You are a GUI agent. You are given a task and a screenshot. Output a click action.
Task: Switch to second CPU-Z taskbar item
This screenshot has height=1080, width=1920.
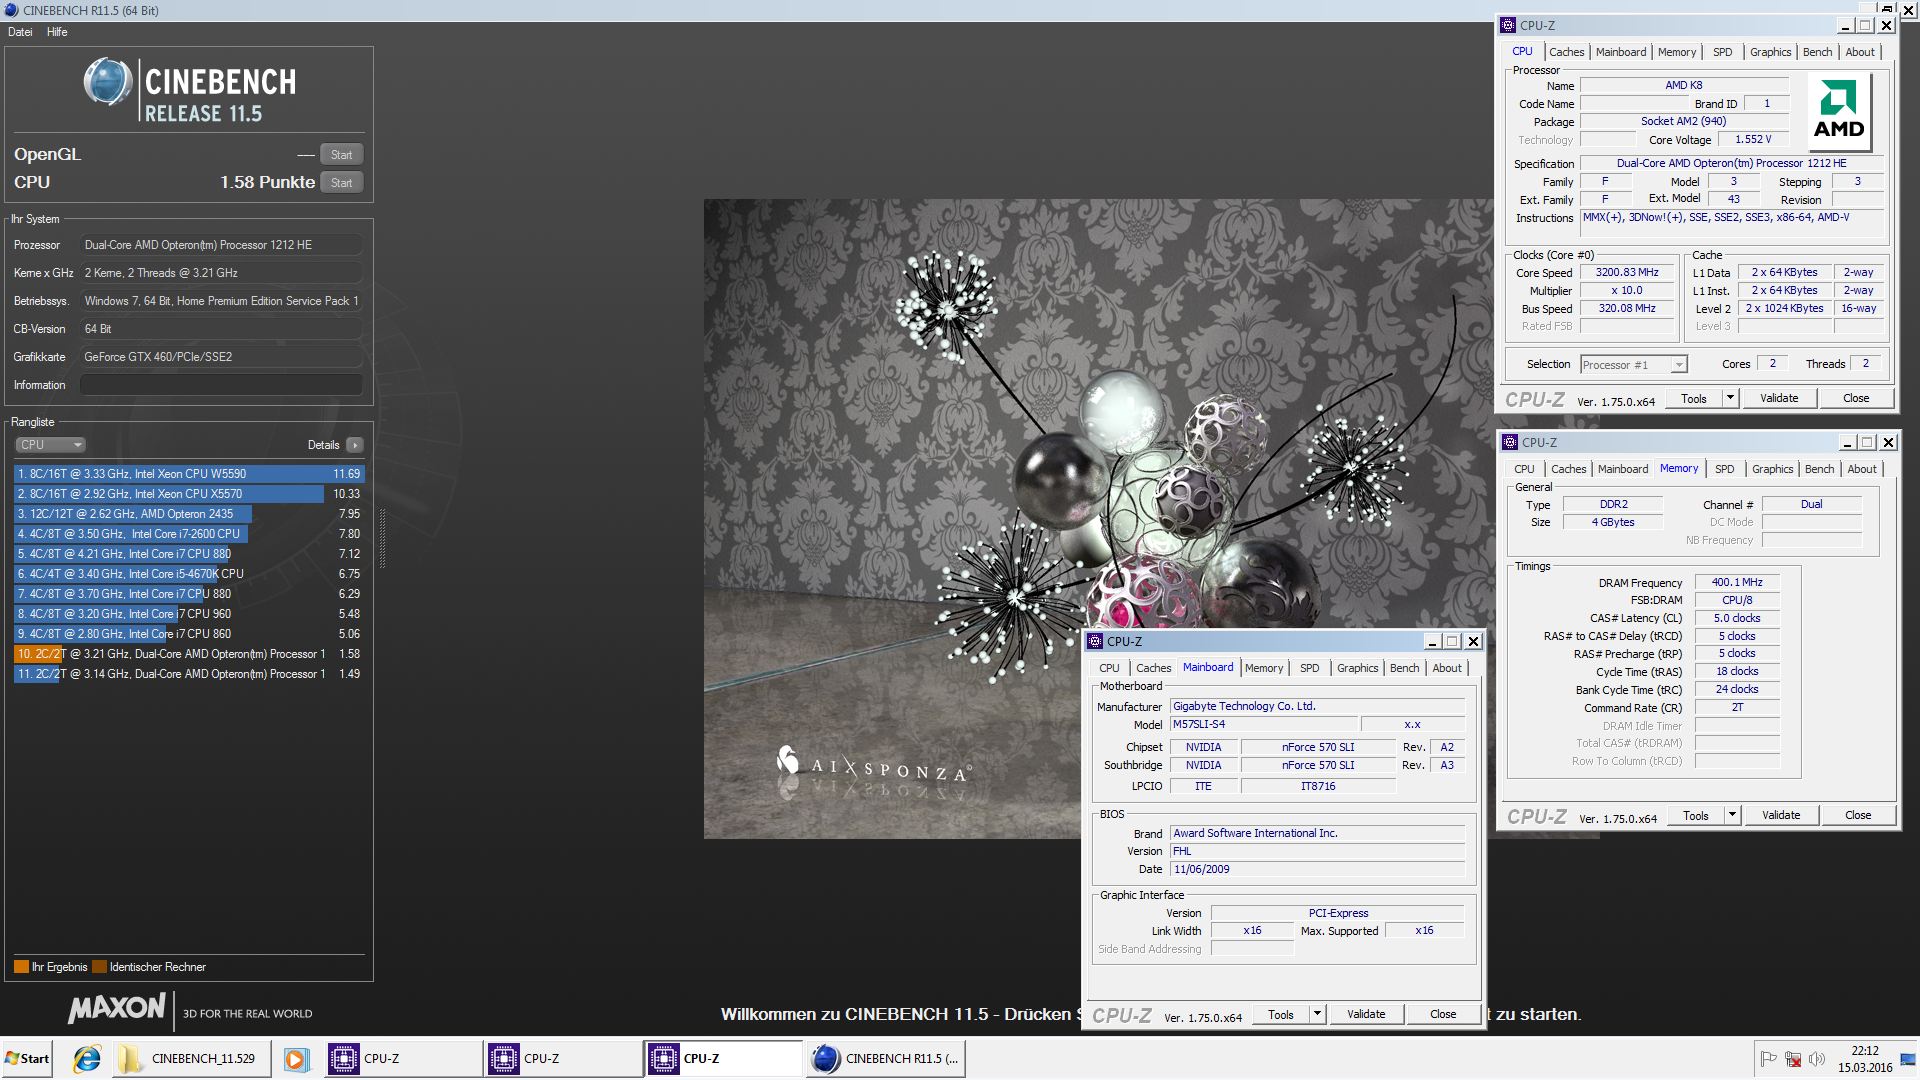click(563, 1059)
